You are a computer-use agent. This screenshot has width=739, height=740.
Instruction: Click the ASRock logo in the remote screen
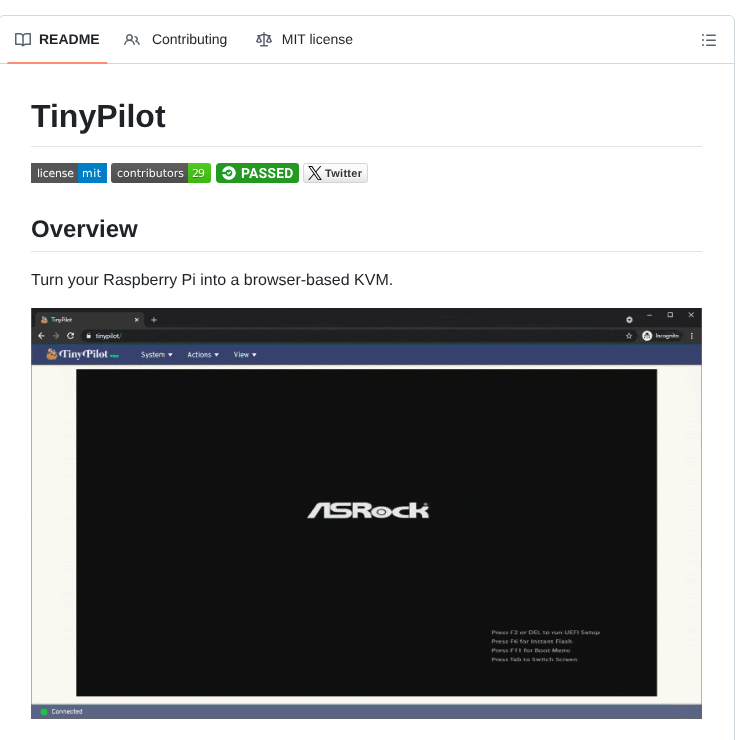(x=368, y=511)
